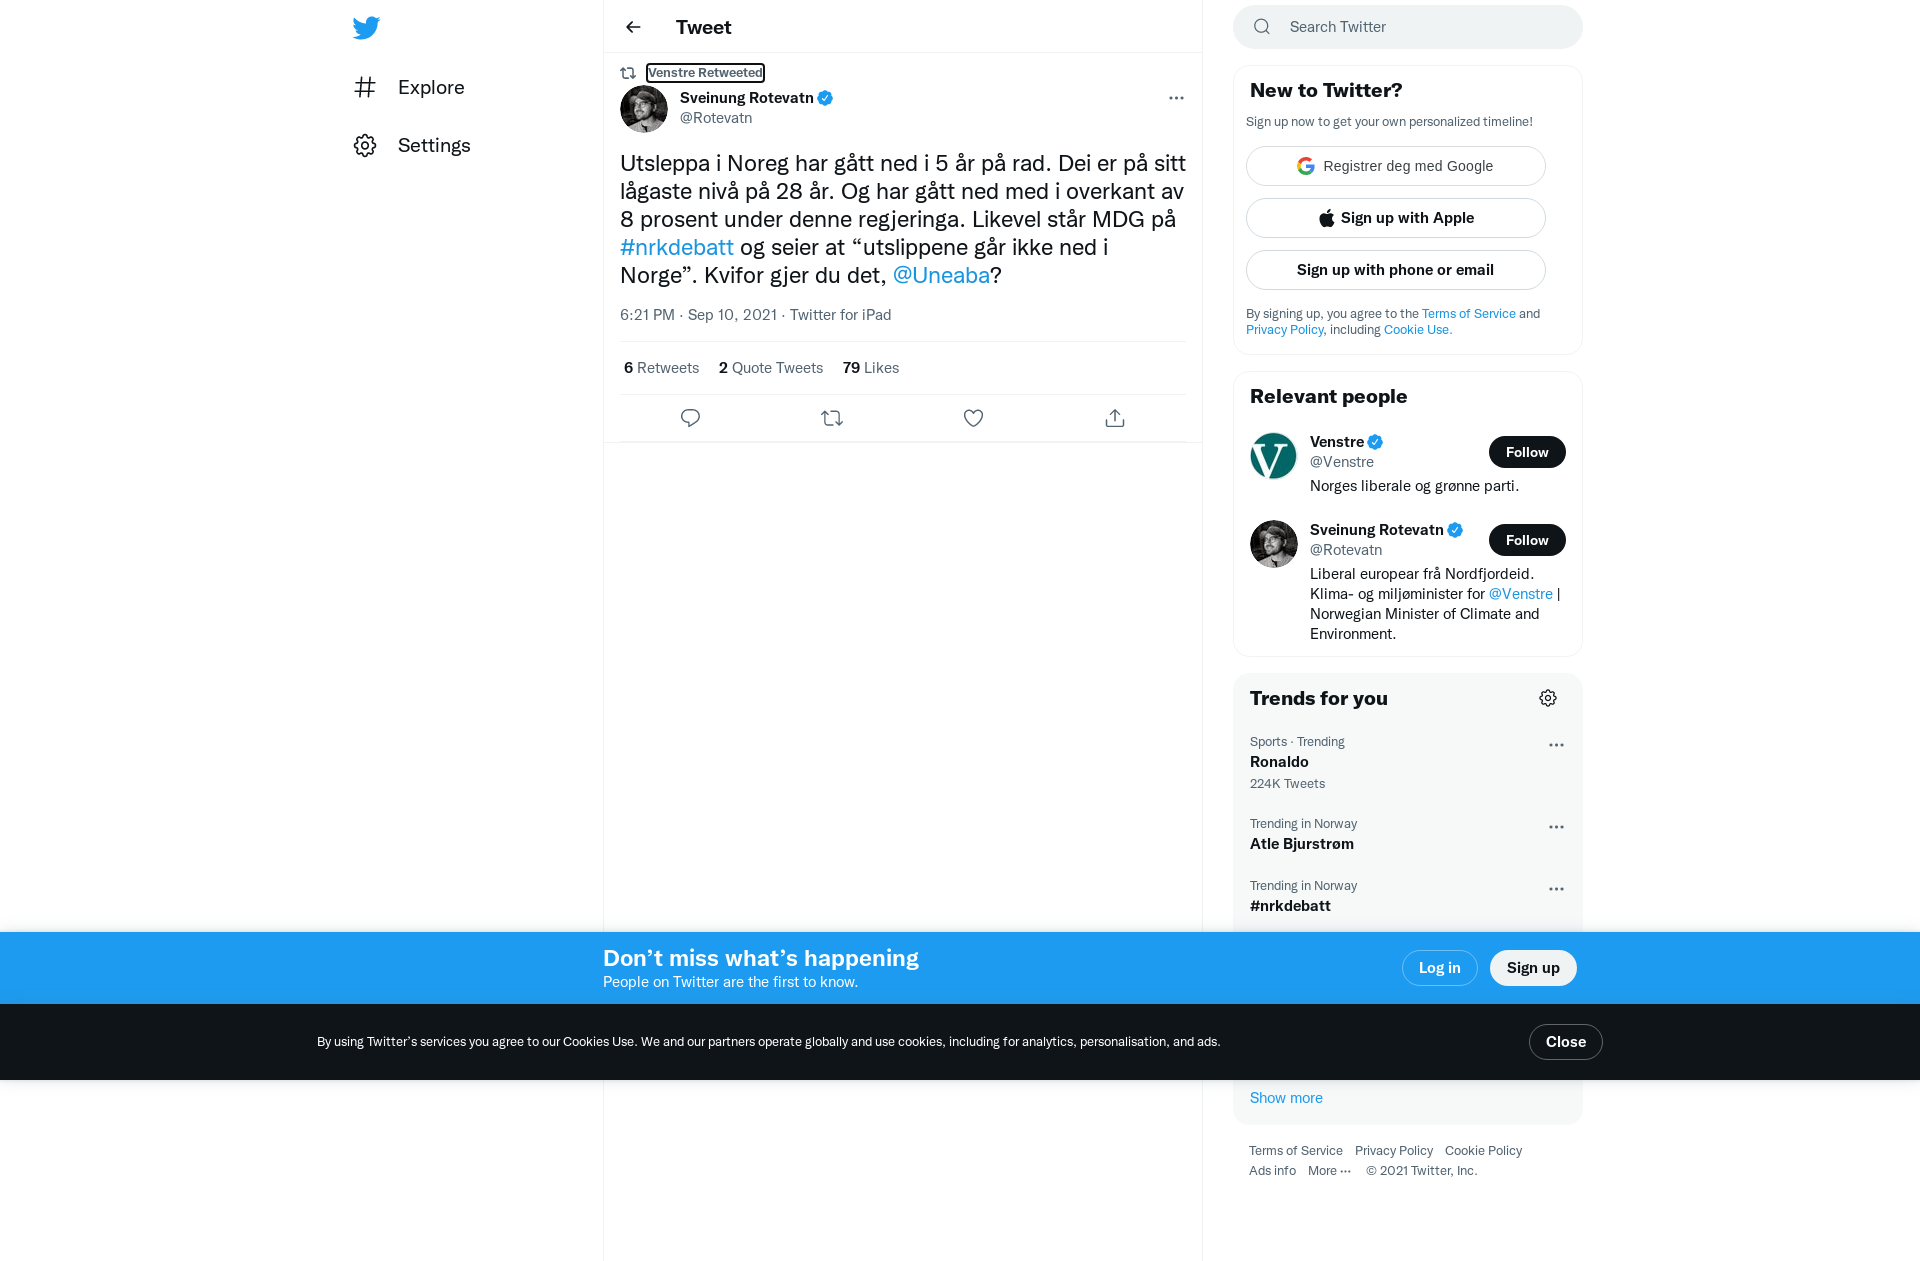Follow the Venstre account

(1527, 452)
